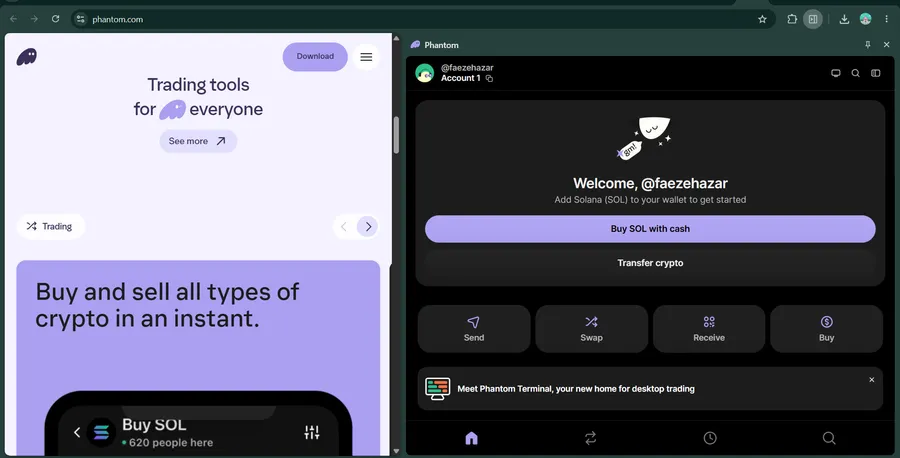Click the Phantom ghost logo on website

pyautogui.click(x=26, y=57)
